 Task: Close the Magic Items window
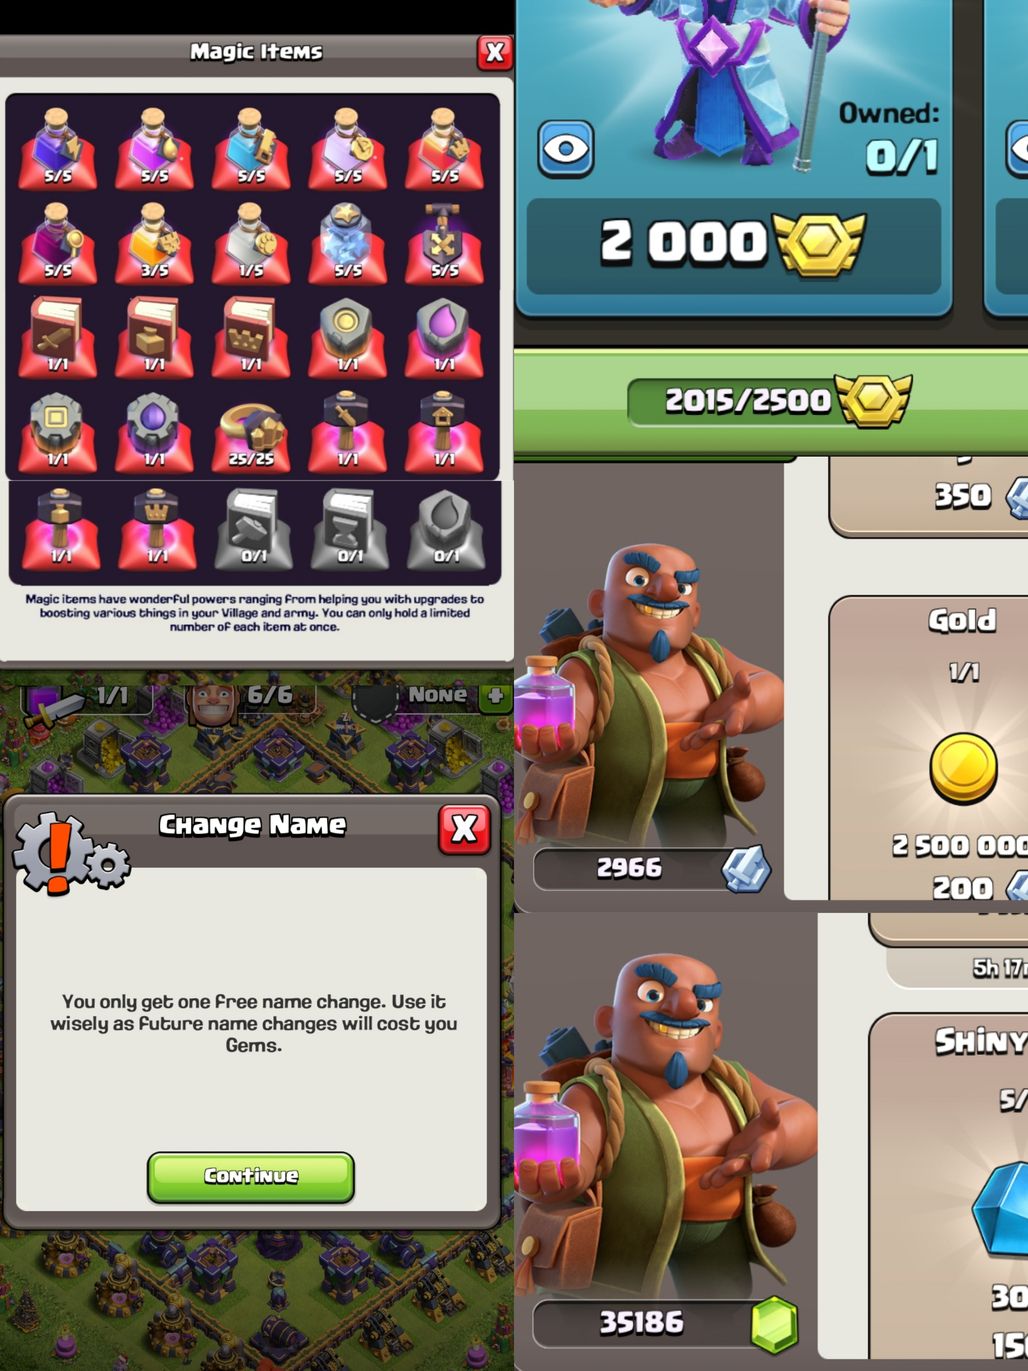[494, 52]
